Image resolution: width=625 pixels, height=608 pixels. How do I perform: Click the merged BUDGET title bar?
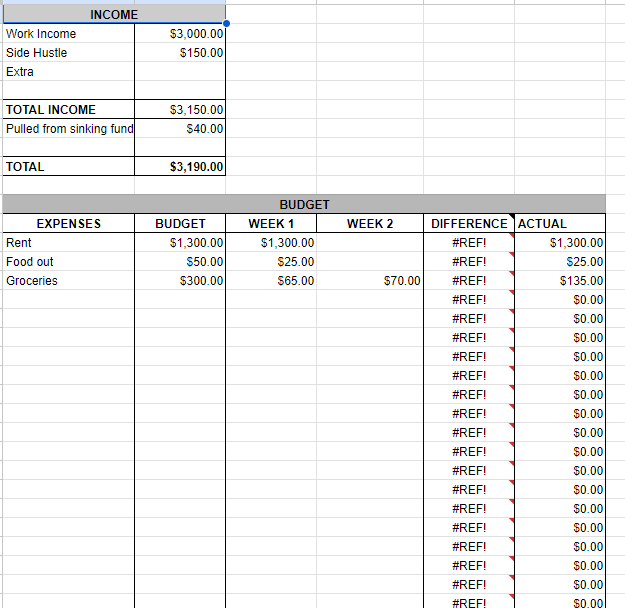(x=304, y=204)
